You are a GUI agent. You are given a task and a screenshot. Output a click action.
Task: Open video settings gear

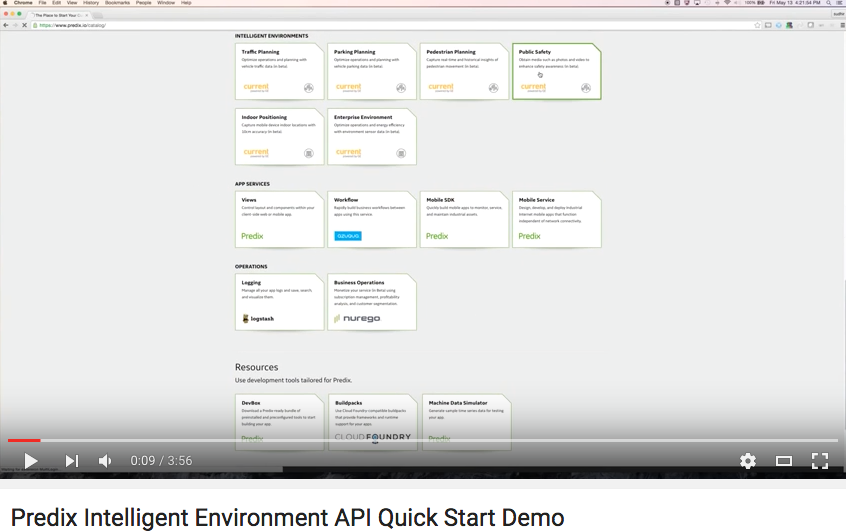tap(747, 461)
